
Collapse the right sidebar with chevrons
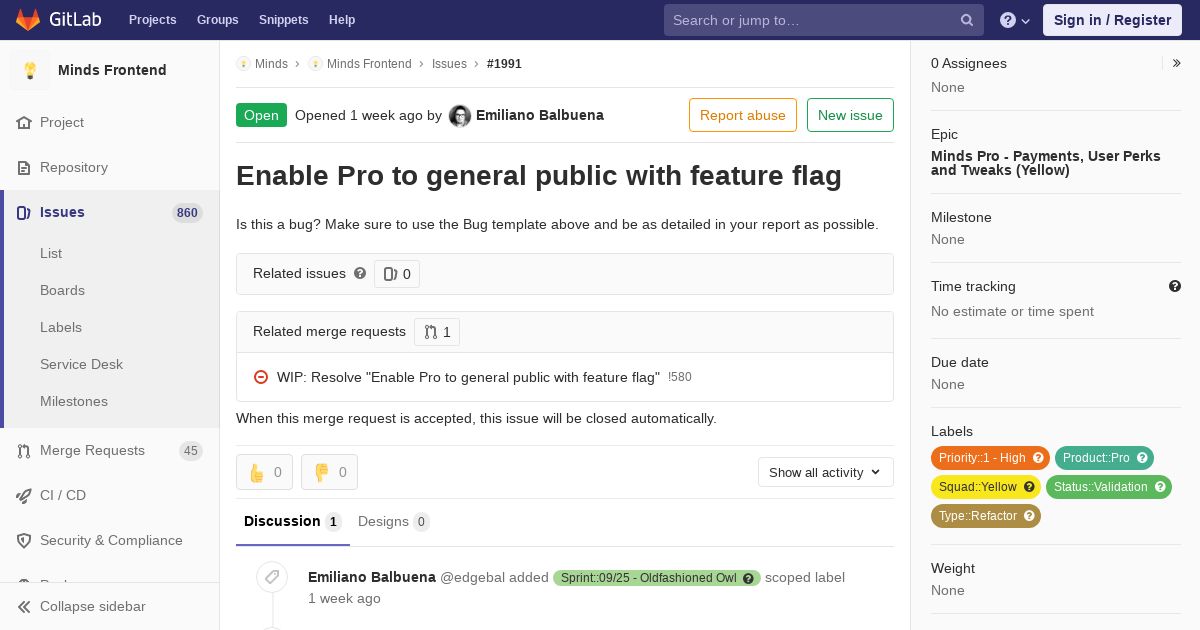click(1177, 63)
